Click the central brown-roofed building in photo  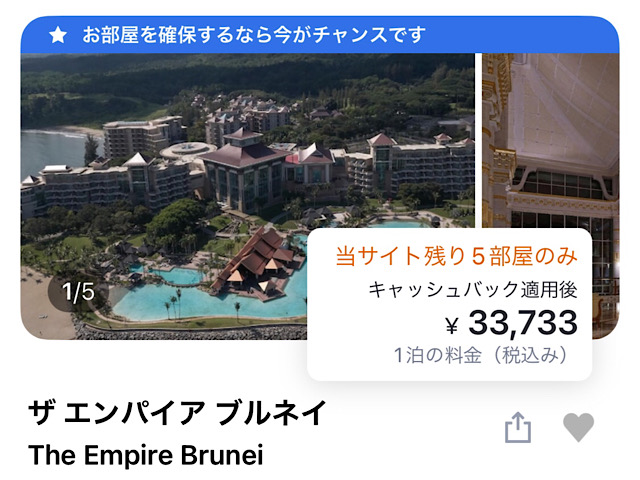tap(244, 171)
